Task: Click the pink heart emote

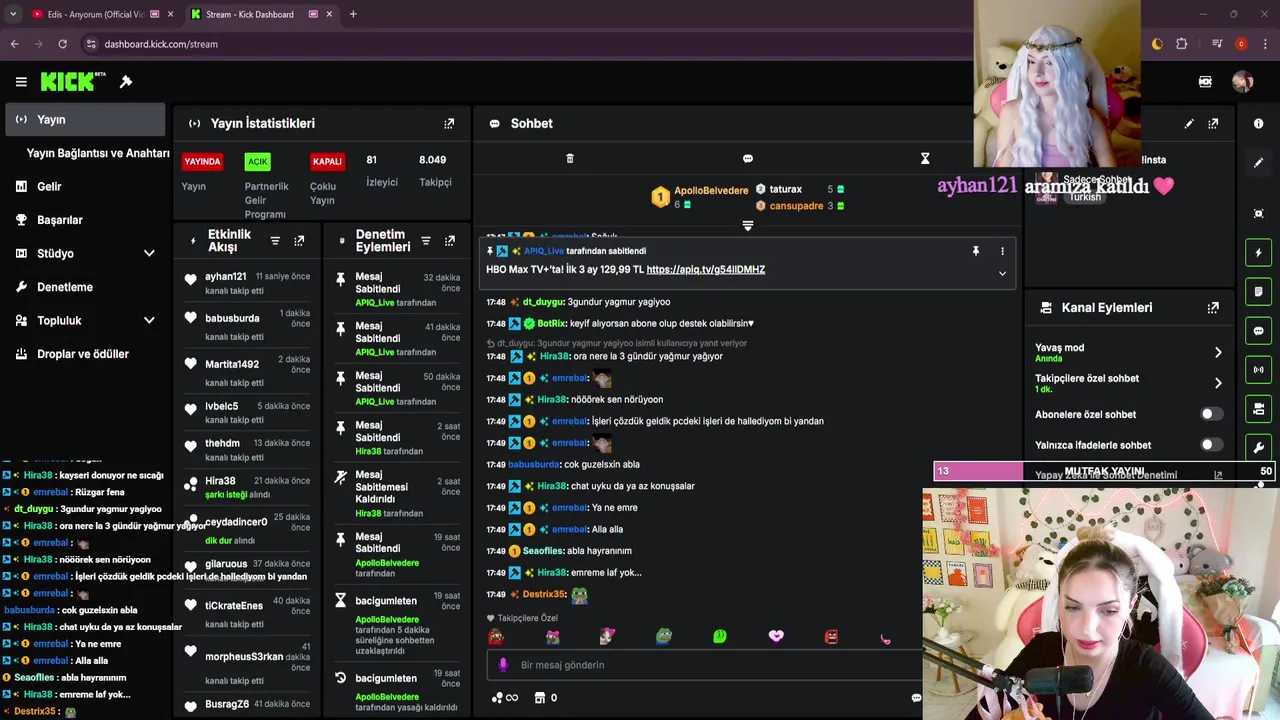Action: point(776,636)
